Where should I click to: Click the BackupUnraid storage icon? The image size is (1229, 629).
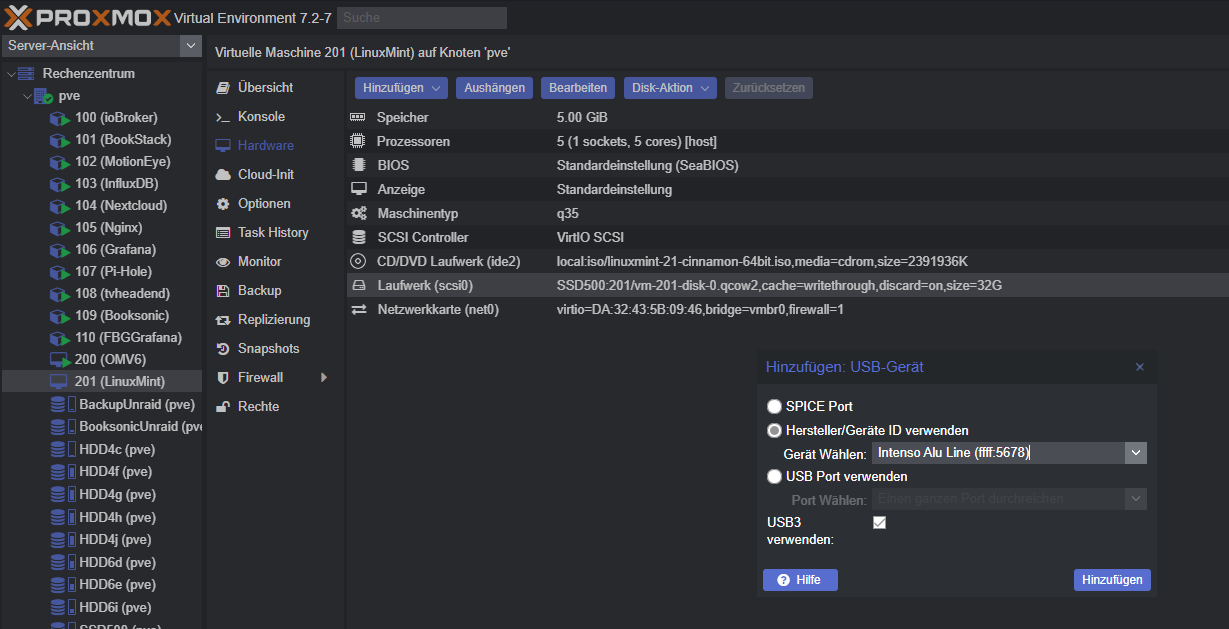(x=63, y=405)
